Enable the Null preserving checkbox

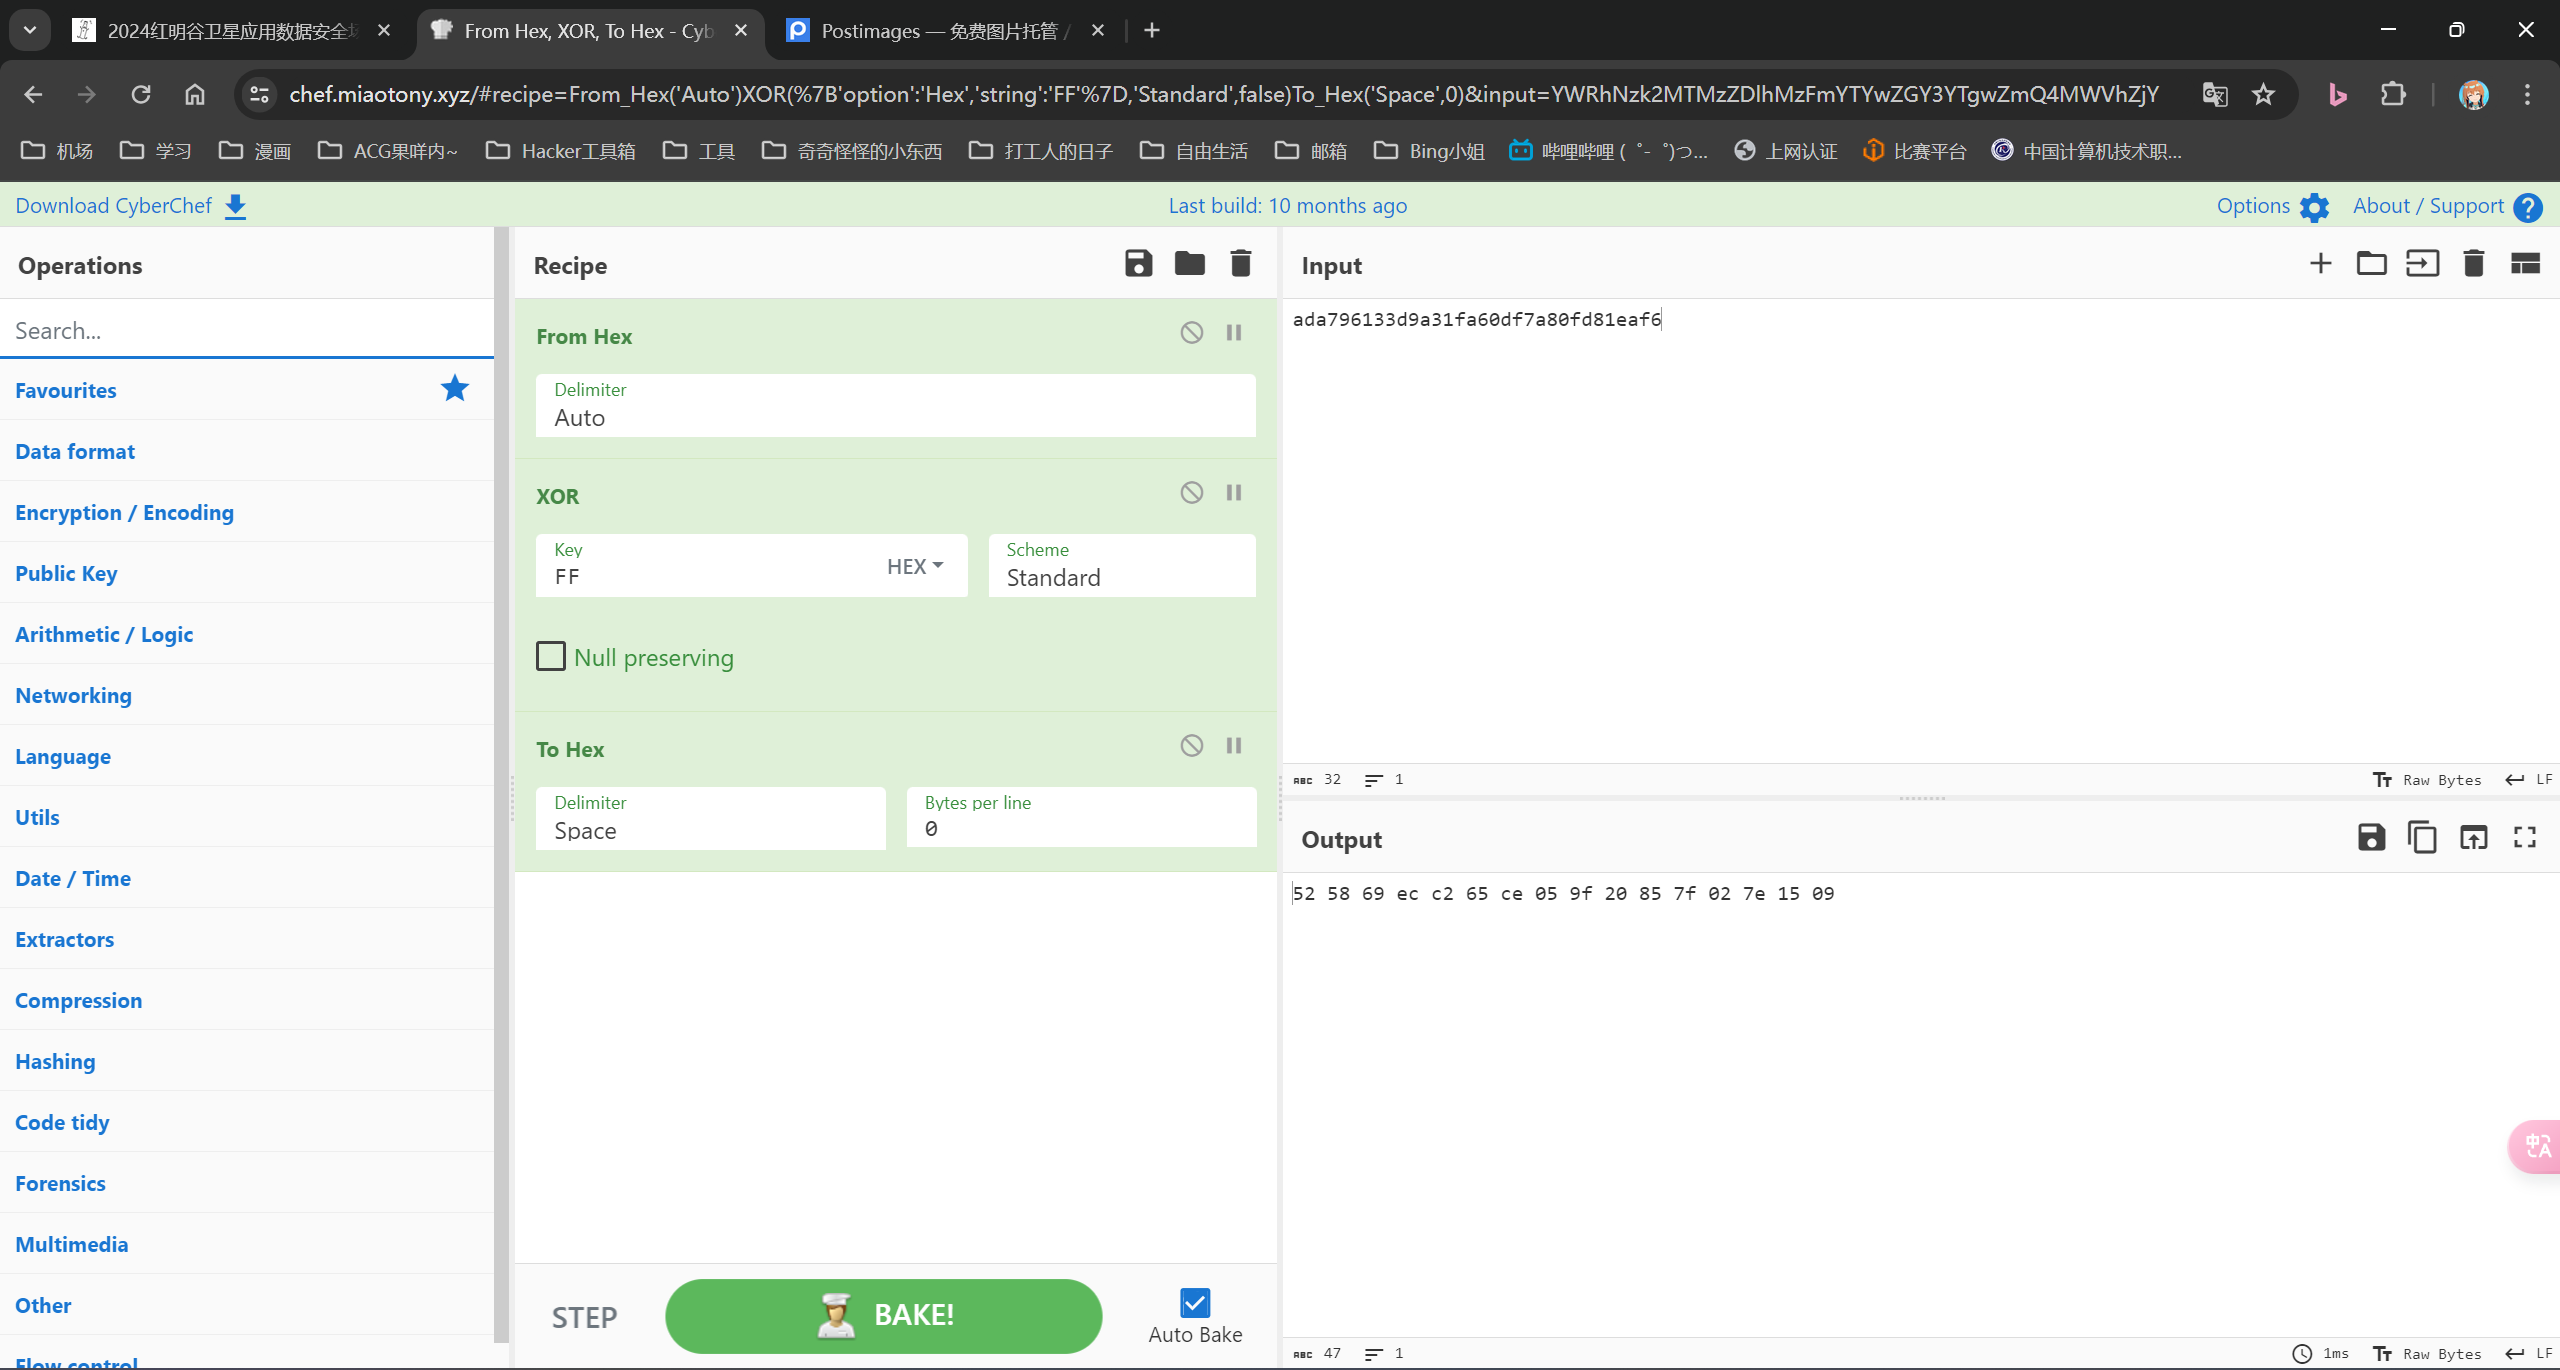pyautogui.click(x=551, y=656)
